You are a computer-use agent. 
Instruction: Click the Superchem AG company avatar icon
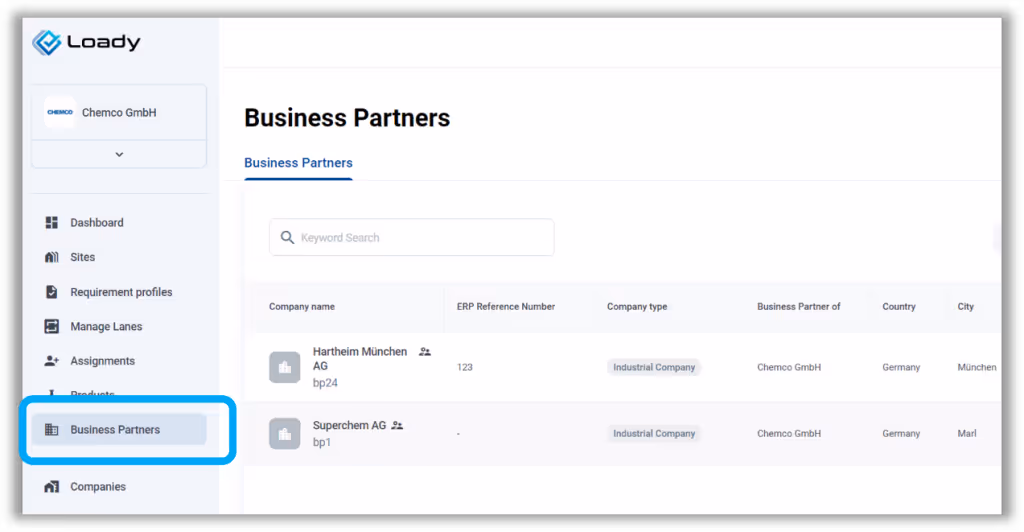[285, 434]
